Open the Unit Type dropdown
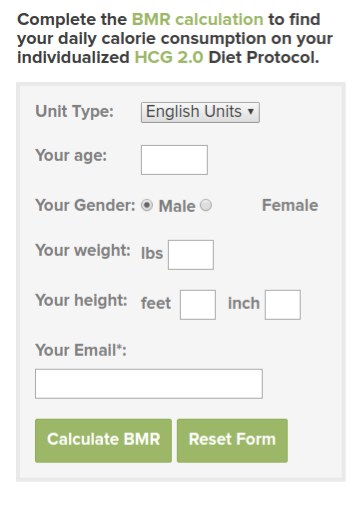This screenshot has height=506, width=362. click(200, 112)
